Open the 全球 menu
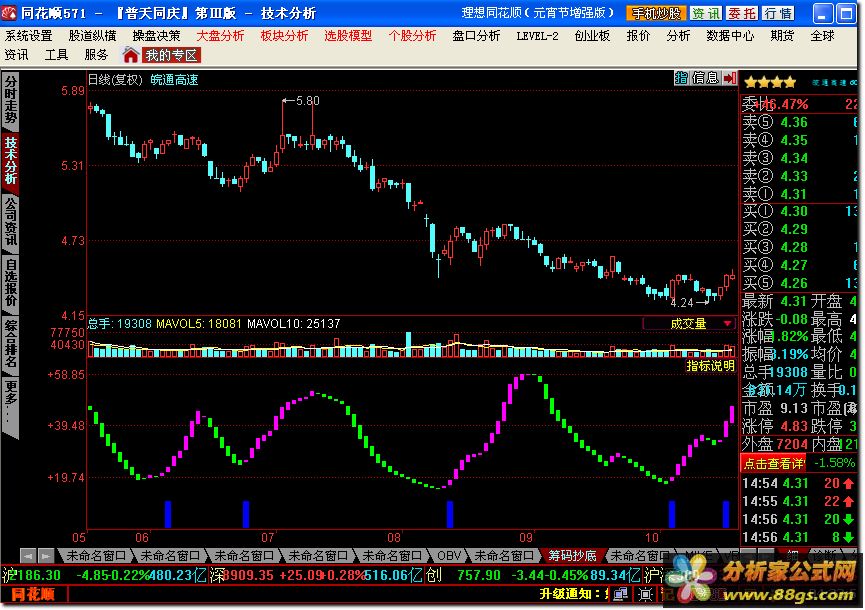The height and width of the screenshot is (610, 865). click(823, 36)
